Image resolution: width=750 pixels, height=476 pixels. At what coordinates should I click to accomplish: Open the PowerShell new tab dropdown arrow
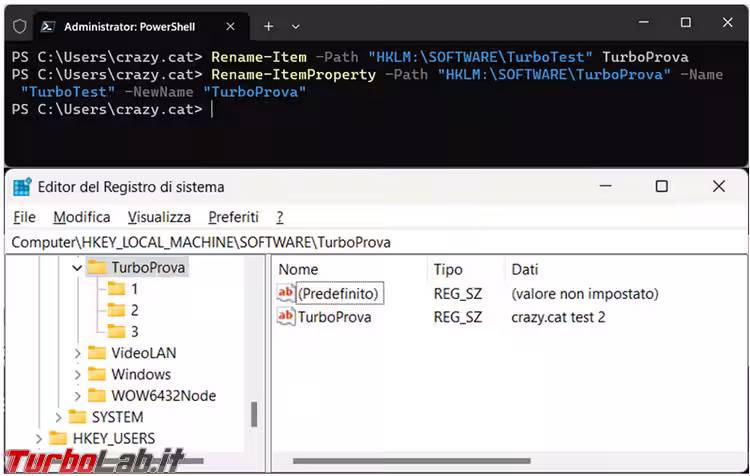click(296, 26)
